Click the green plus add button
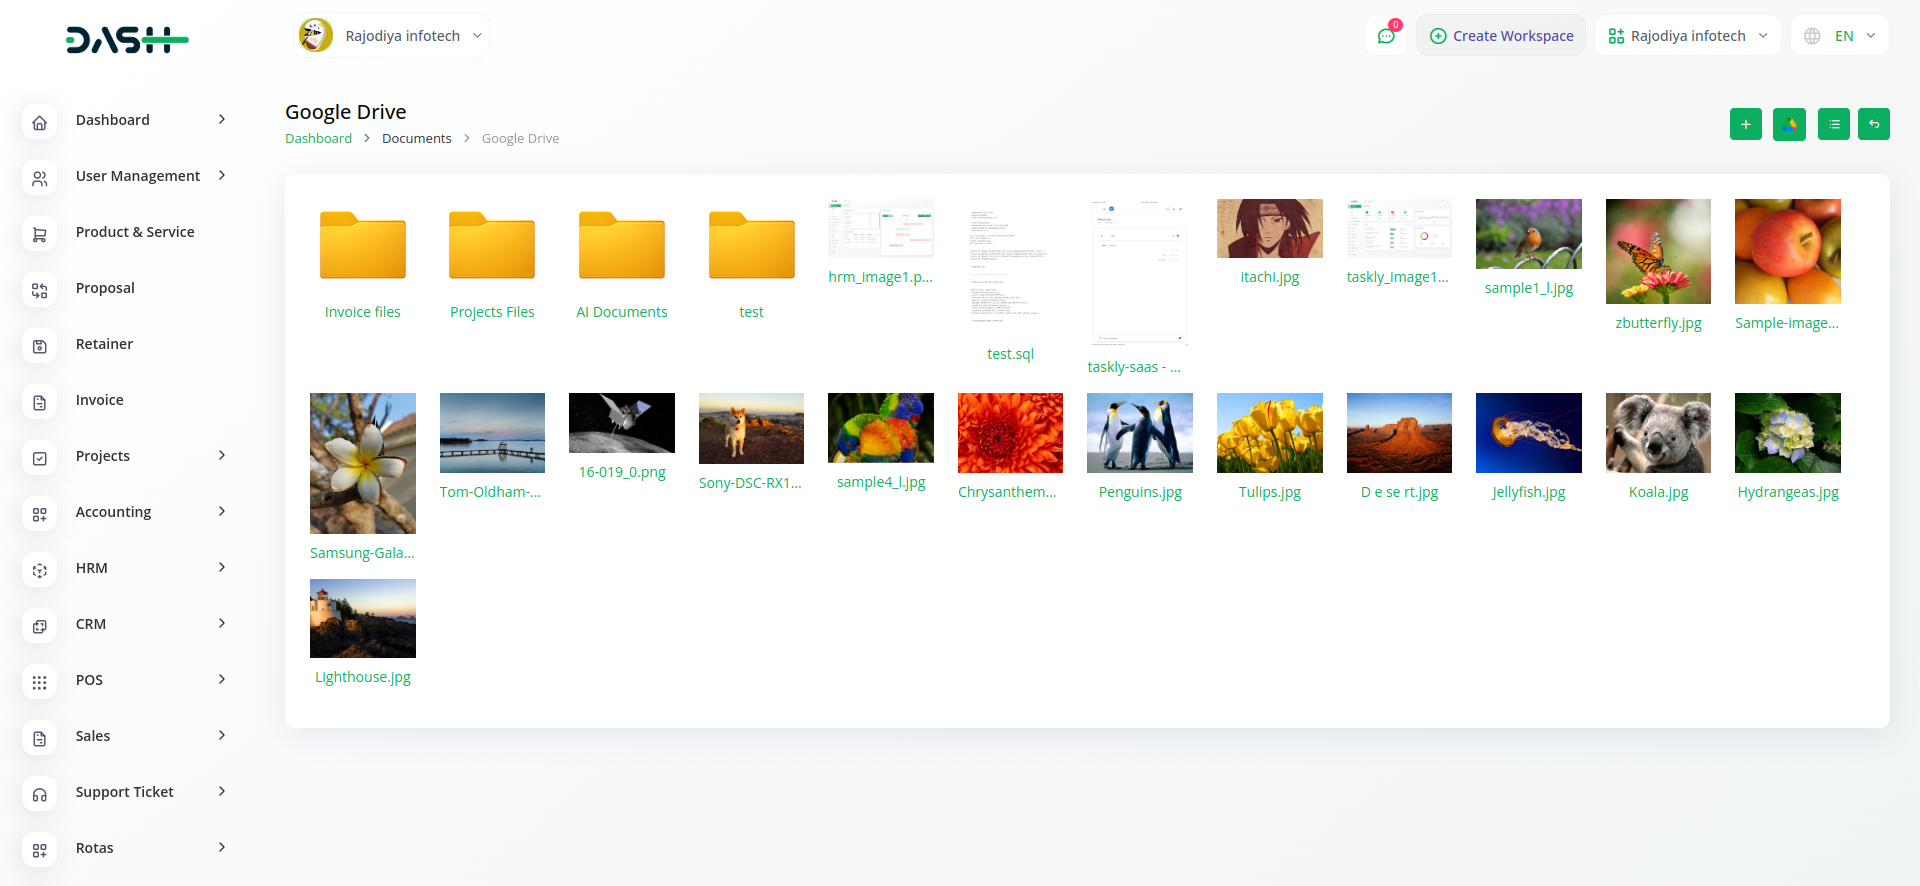This screenshot has height=886, width=1920. [1745, 124]
